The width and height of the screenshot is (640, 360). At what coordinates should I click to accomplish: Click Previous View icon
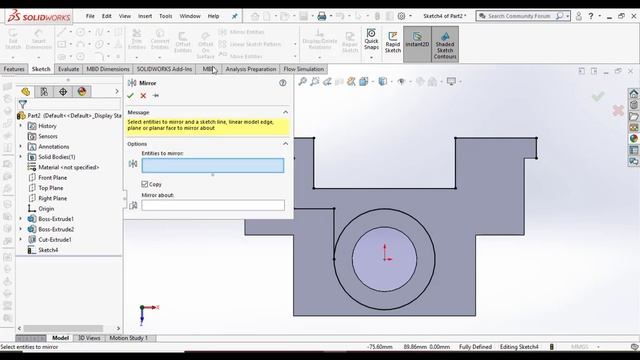pyautogui.click(x=327, y=82)
